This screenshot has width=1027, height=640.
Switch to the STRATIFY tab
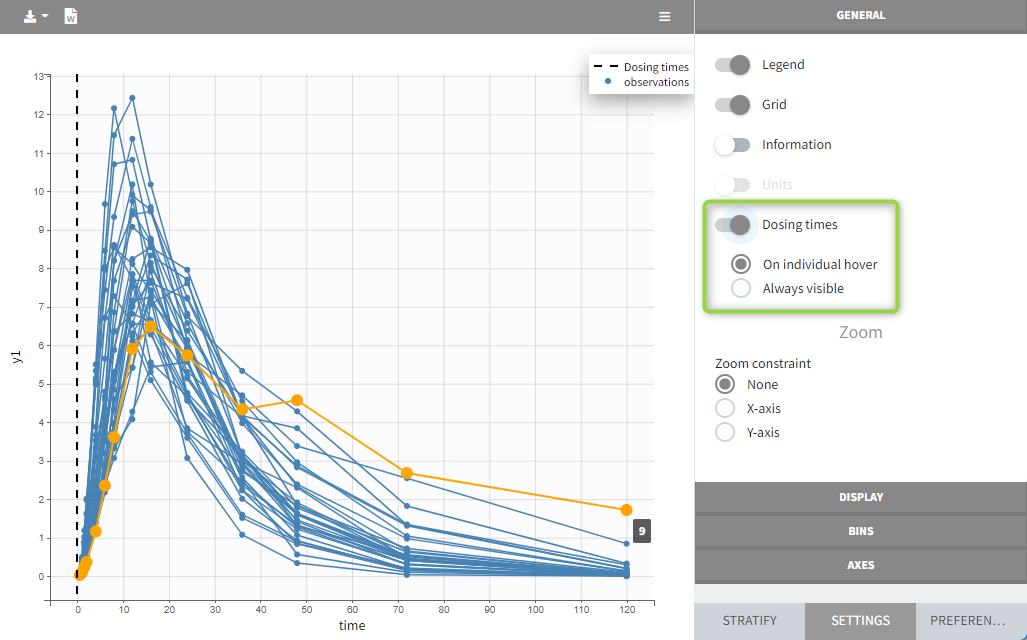749,621
